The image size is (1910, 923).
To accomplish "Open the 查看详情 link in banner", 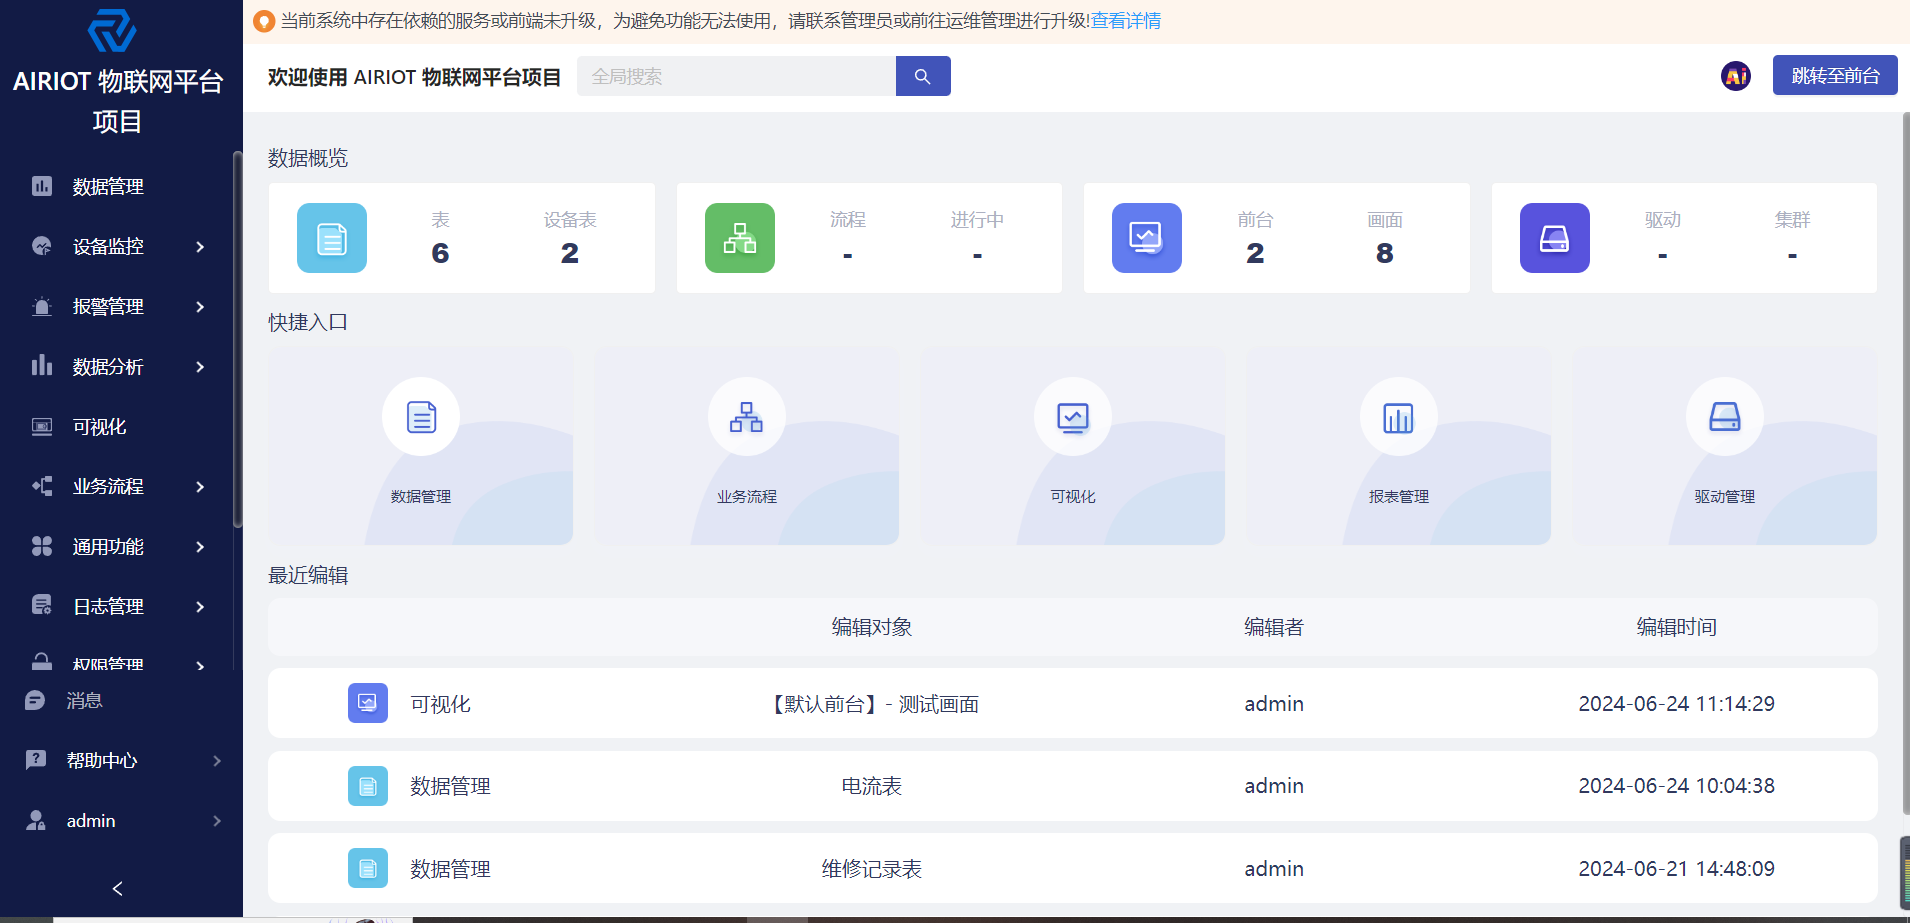I will [1126, 21].
